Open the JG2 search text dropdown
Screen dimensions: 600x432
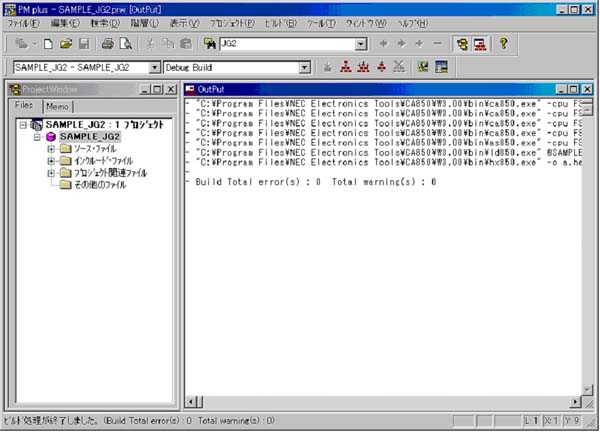361,44
